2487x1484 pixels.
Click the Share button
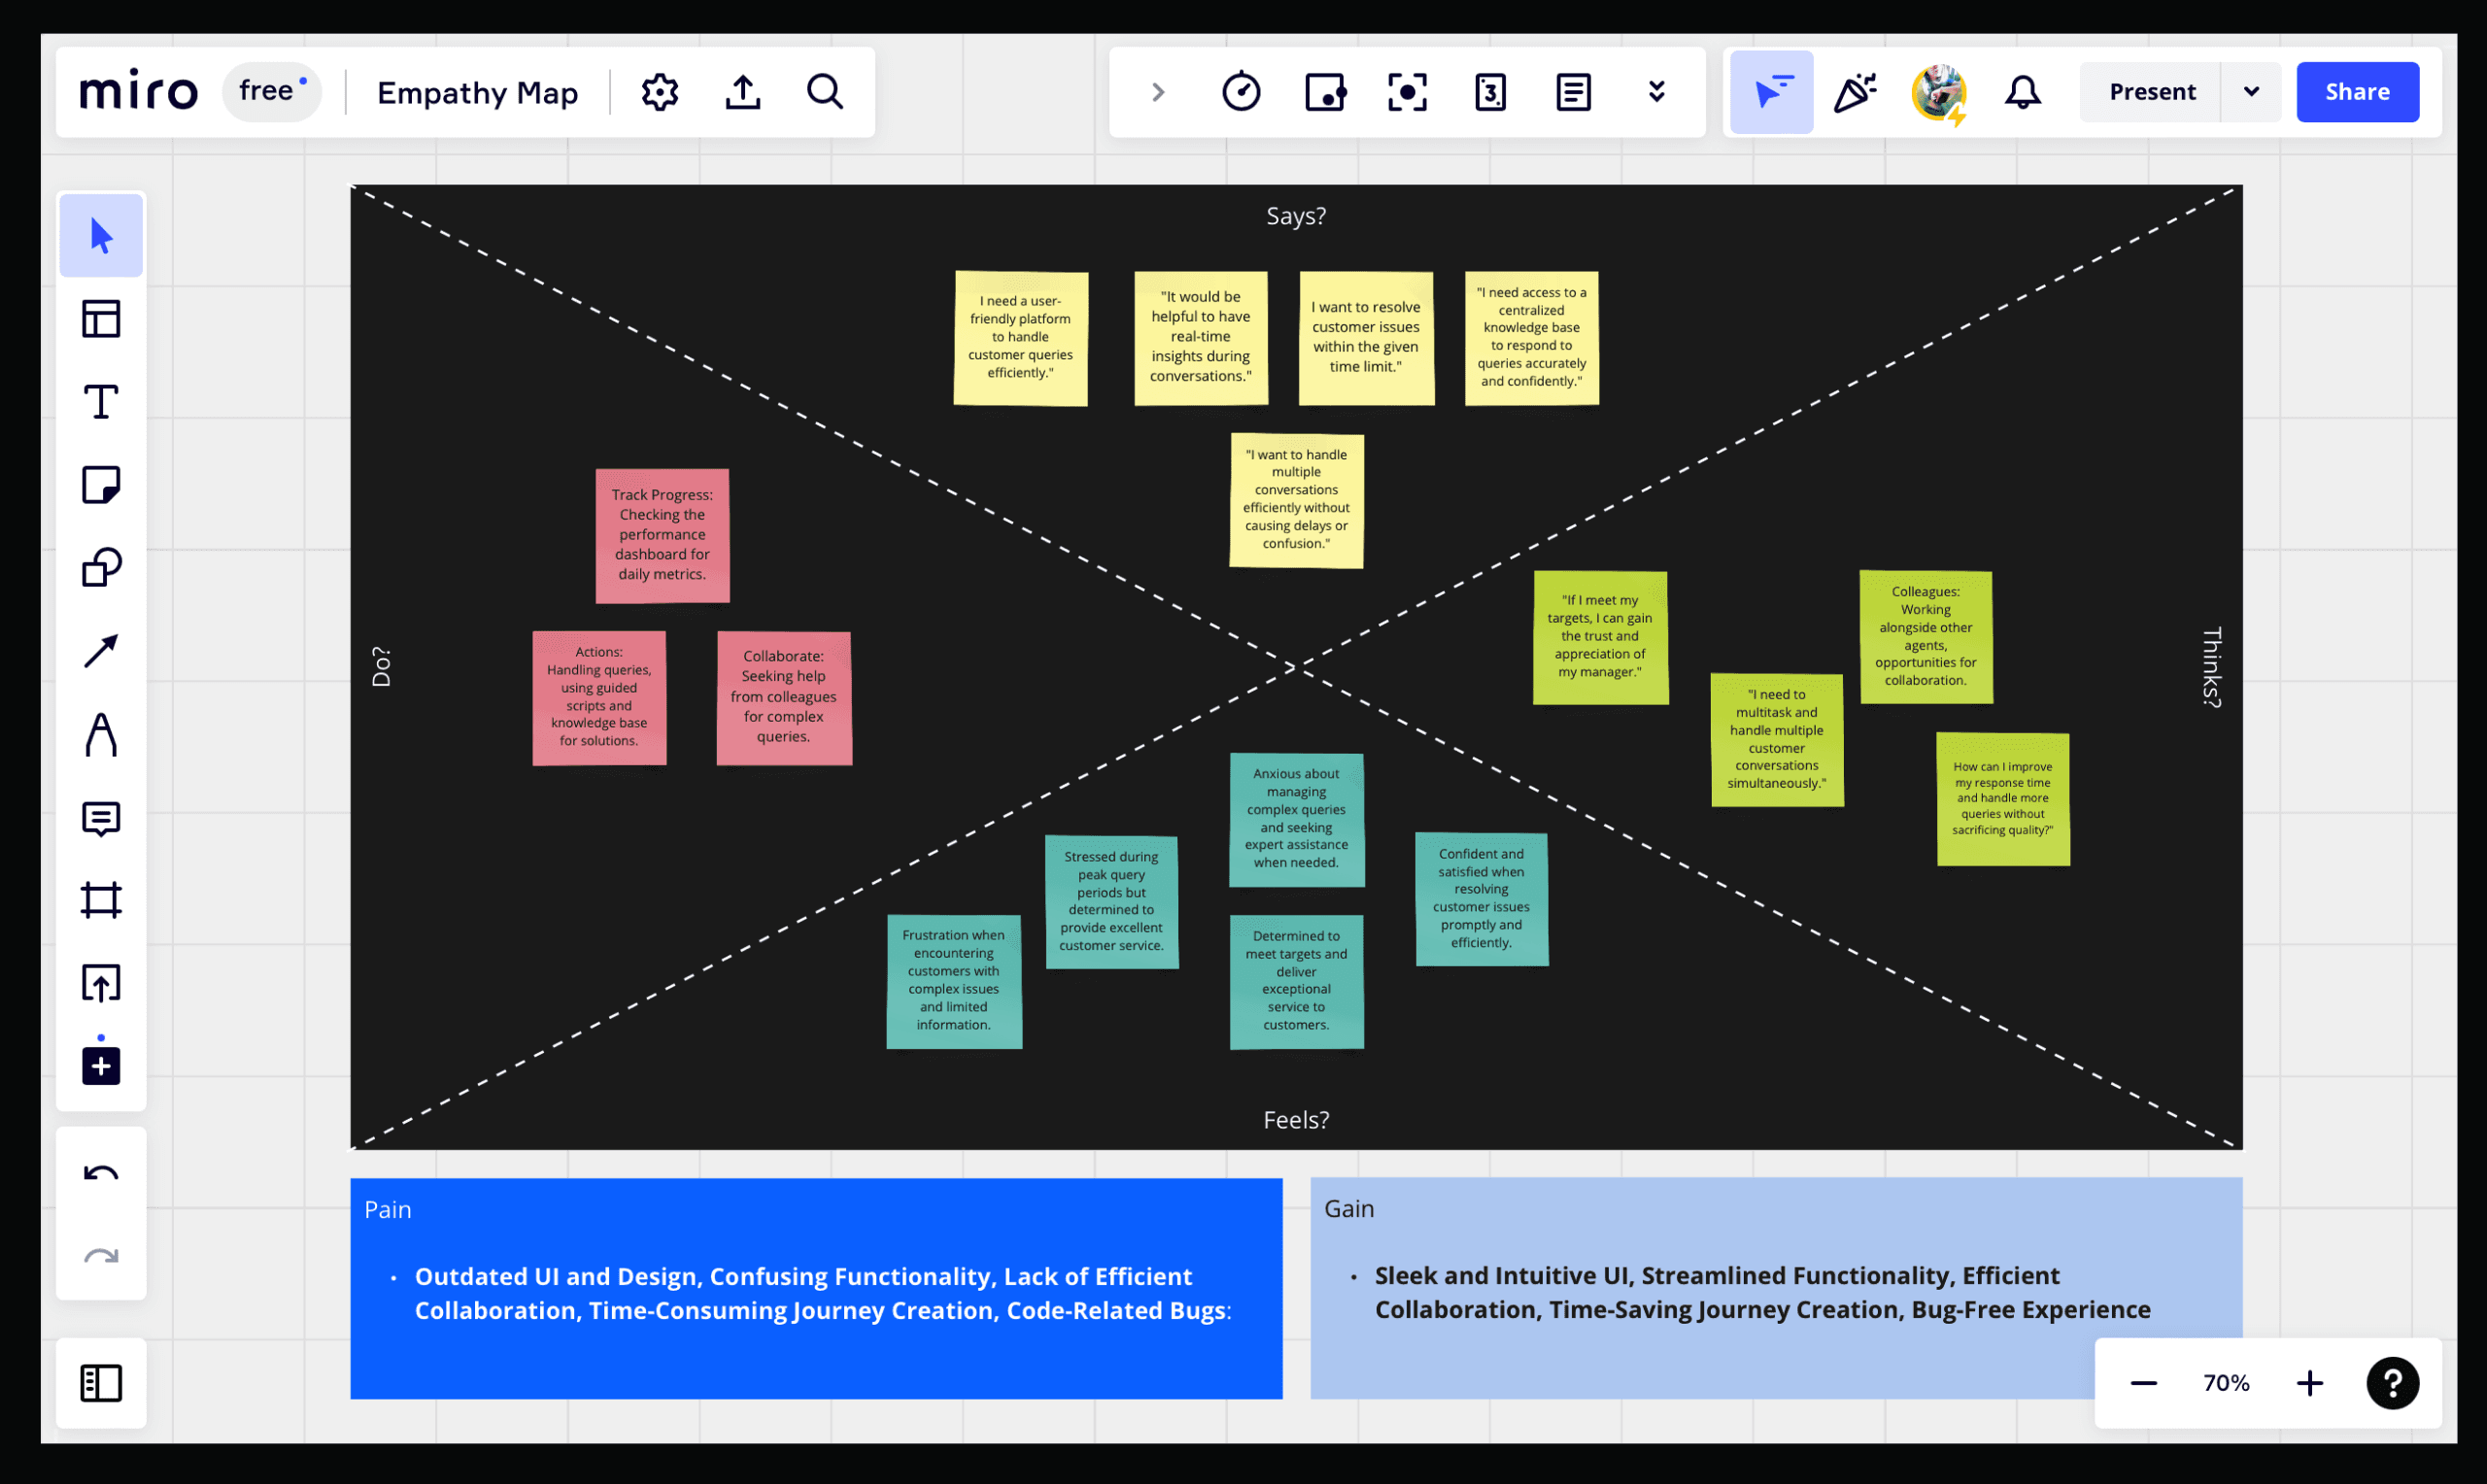2357,92
